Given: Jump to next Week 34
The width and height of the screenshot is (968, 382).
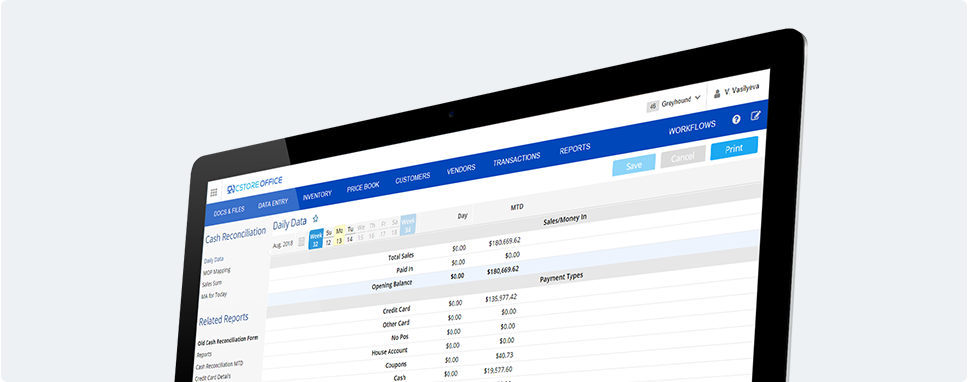Looking at the screenshot, I should (408, 224).
